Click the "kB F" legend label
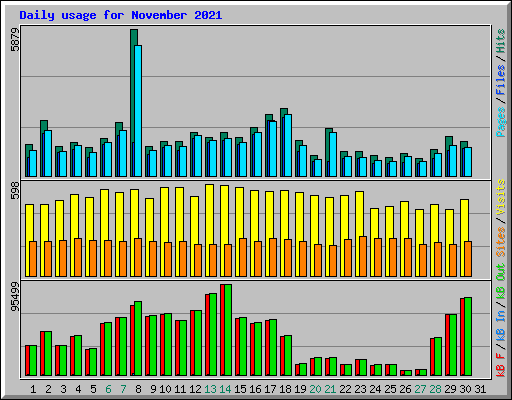512x400 pixels. coord(500,364)
